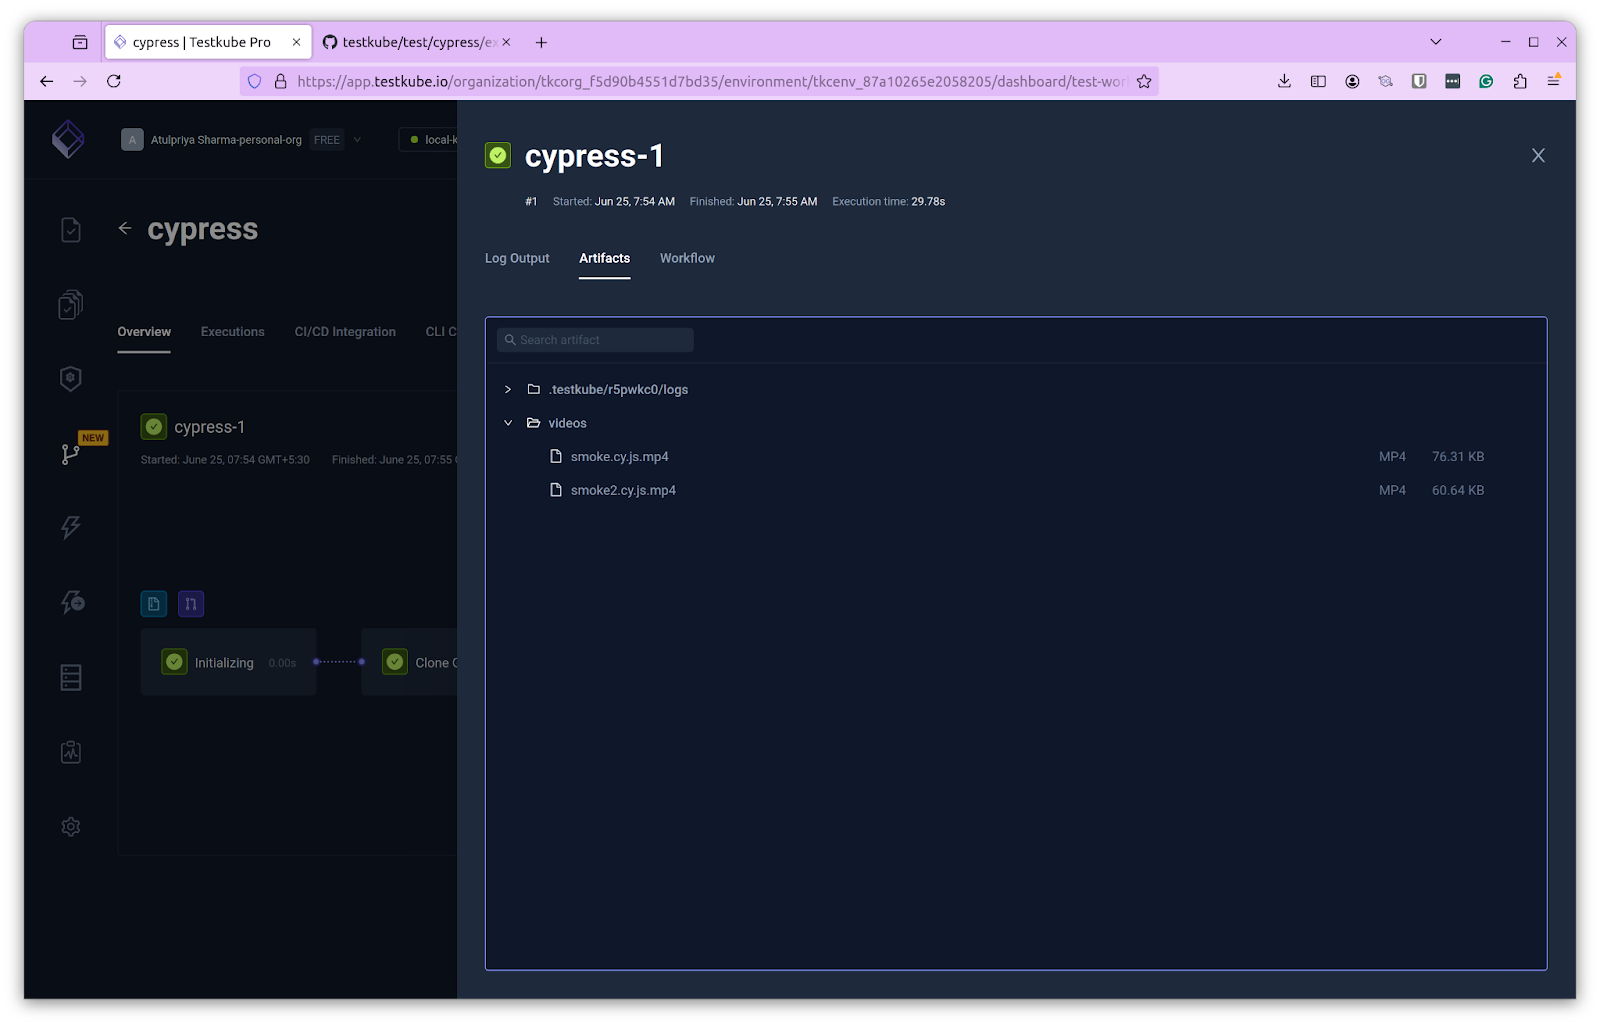Screen dimensions: 1600x1026
Task: Close the cypress | Testkube Pro browser tab
Action: [296, 42]
